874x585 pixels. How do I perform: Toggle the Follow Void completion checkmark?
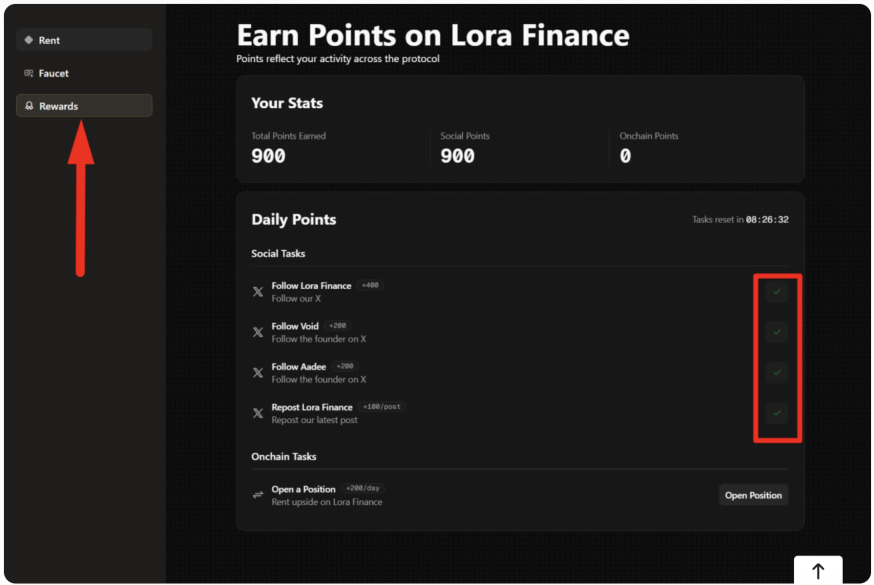(775, 332)
